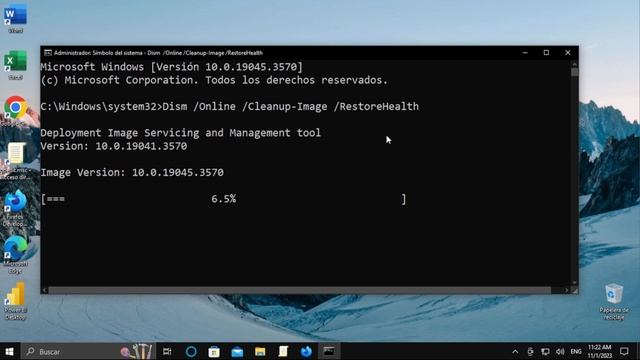This screenshot has height=360, width=640.
Task: Click the console scroll-down arrow
Action: 574,283
